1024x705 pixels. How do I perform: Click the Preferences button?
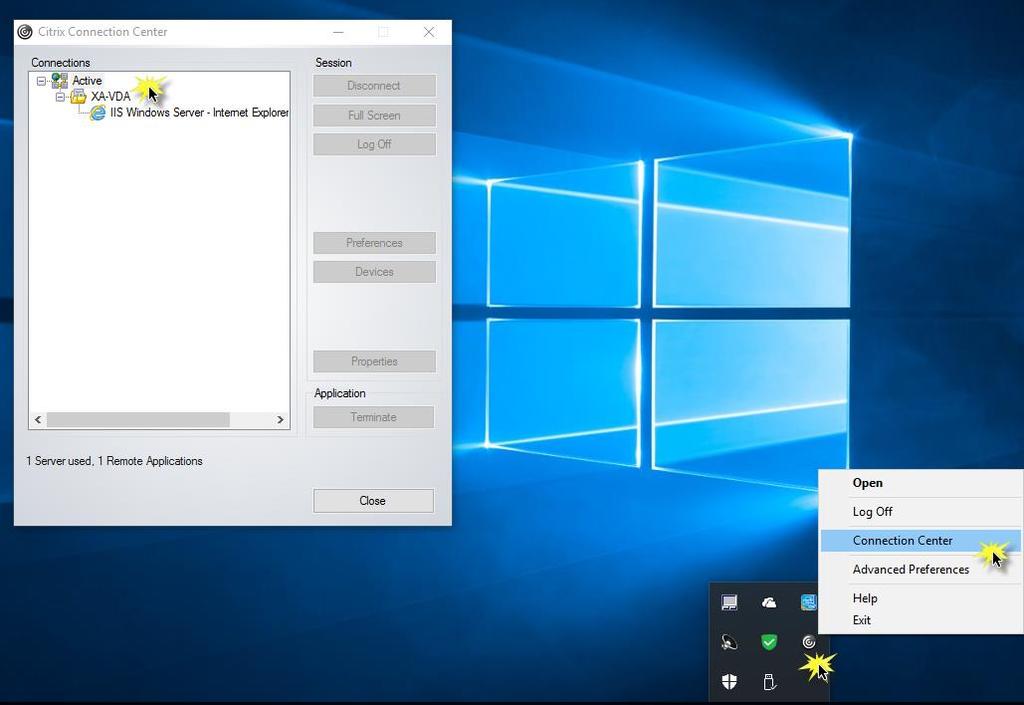click(374, 243)
